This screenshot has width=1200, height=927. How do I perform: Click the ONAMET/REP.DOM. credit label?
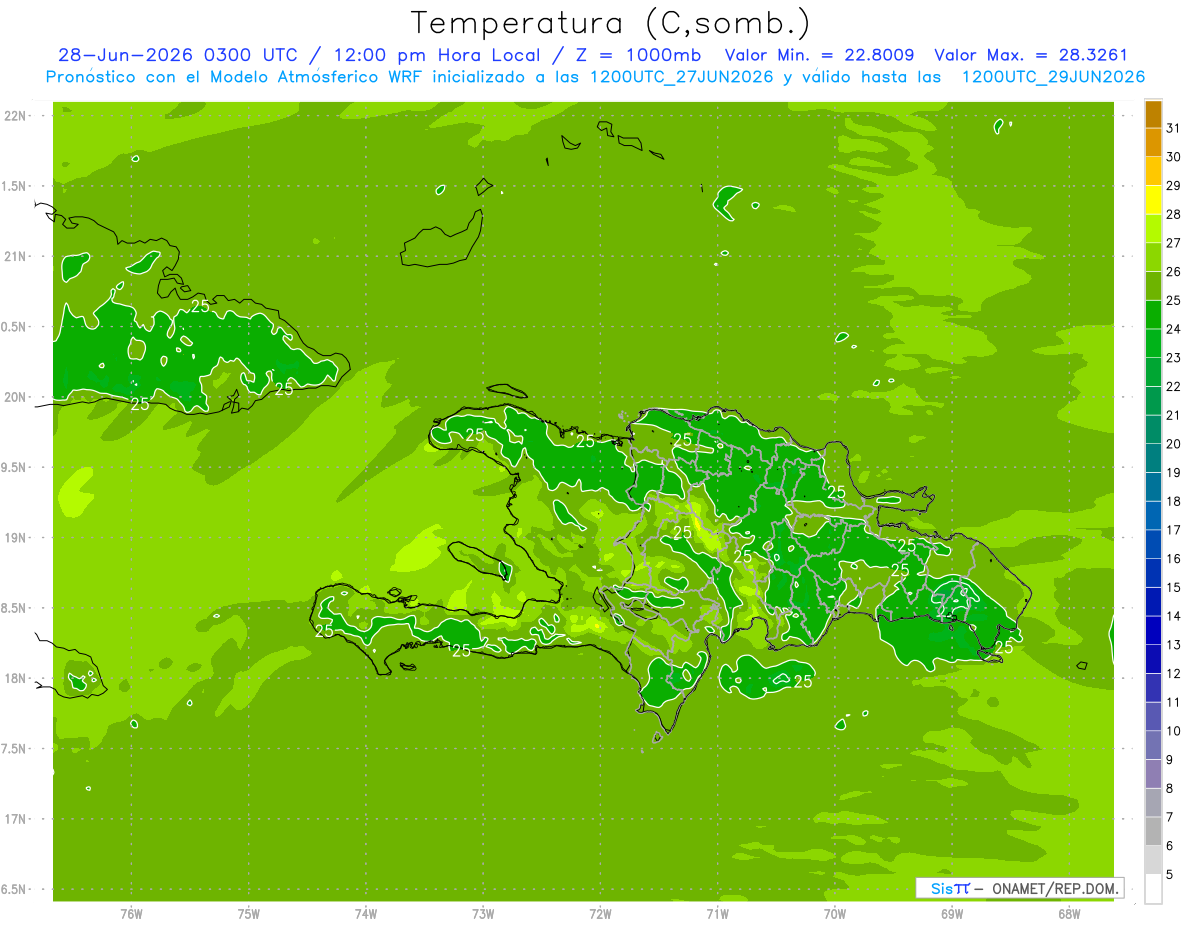click(1054, 888)
